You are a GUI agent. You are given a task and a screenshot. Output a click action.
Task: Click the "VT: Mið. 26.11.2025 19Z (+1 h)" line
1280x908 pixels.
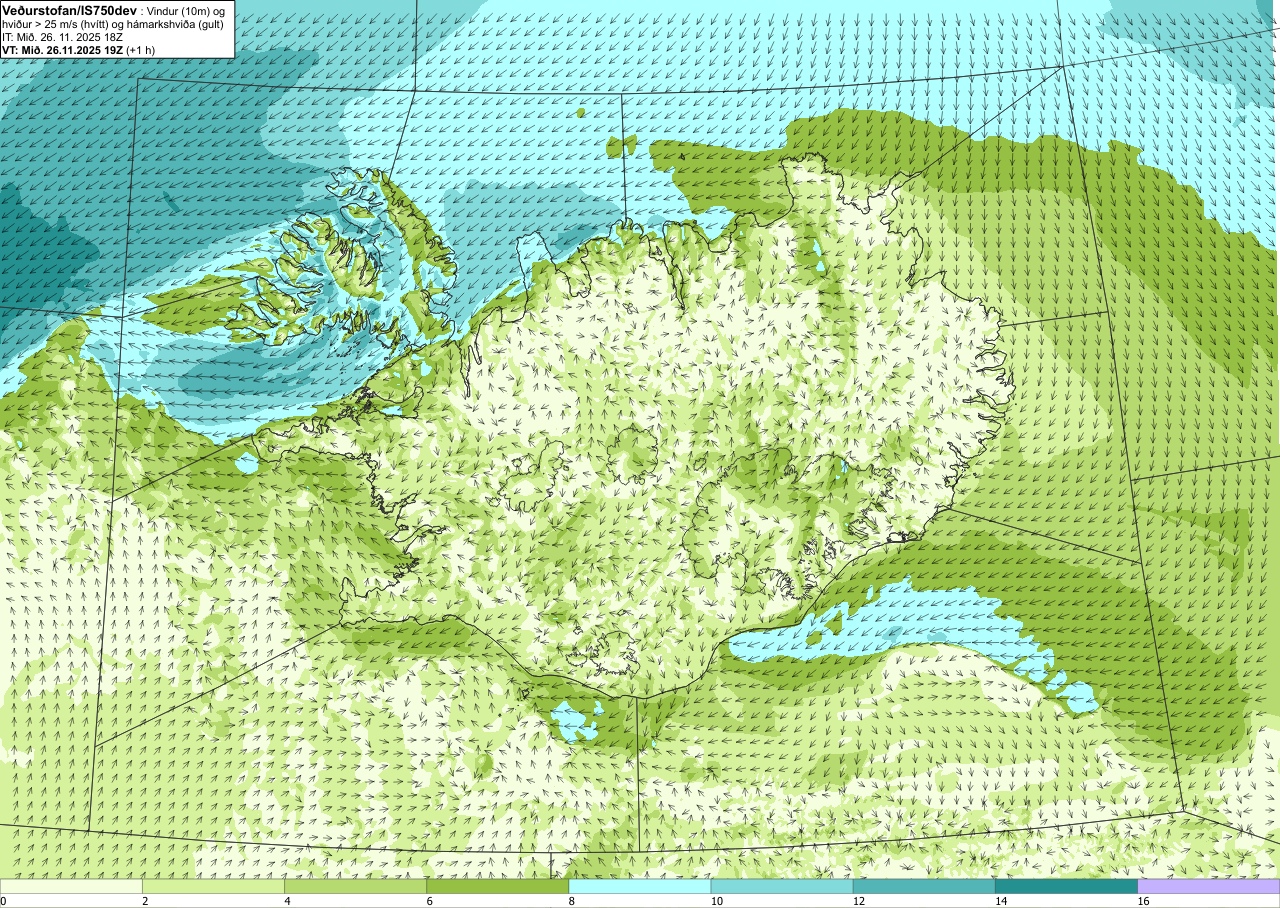tap(78, 50)
